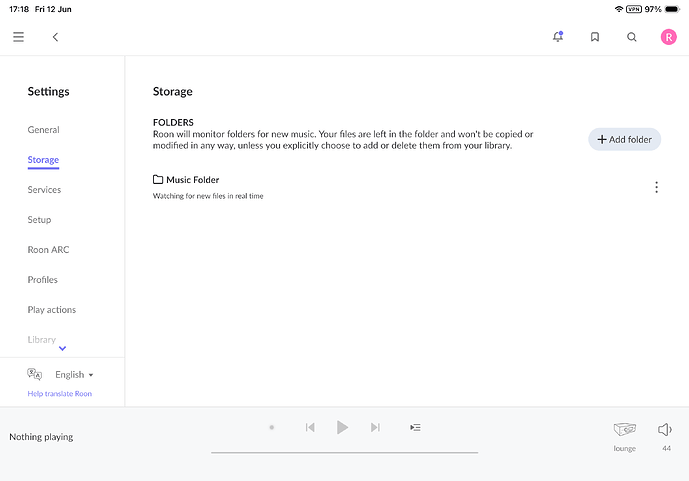
Task: Open the hamburger navigation menu
Action: pyautogui.click(x=18, y=37)
